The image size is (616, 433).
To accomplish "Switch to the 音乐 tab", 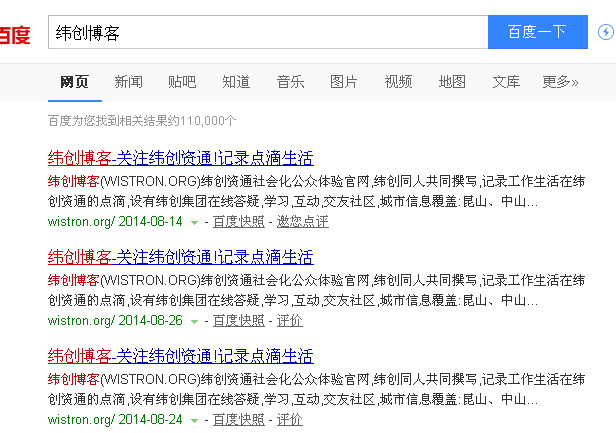I will pyautogui.click(x=290, y=82).
